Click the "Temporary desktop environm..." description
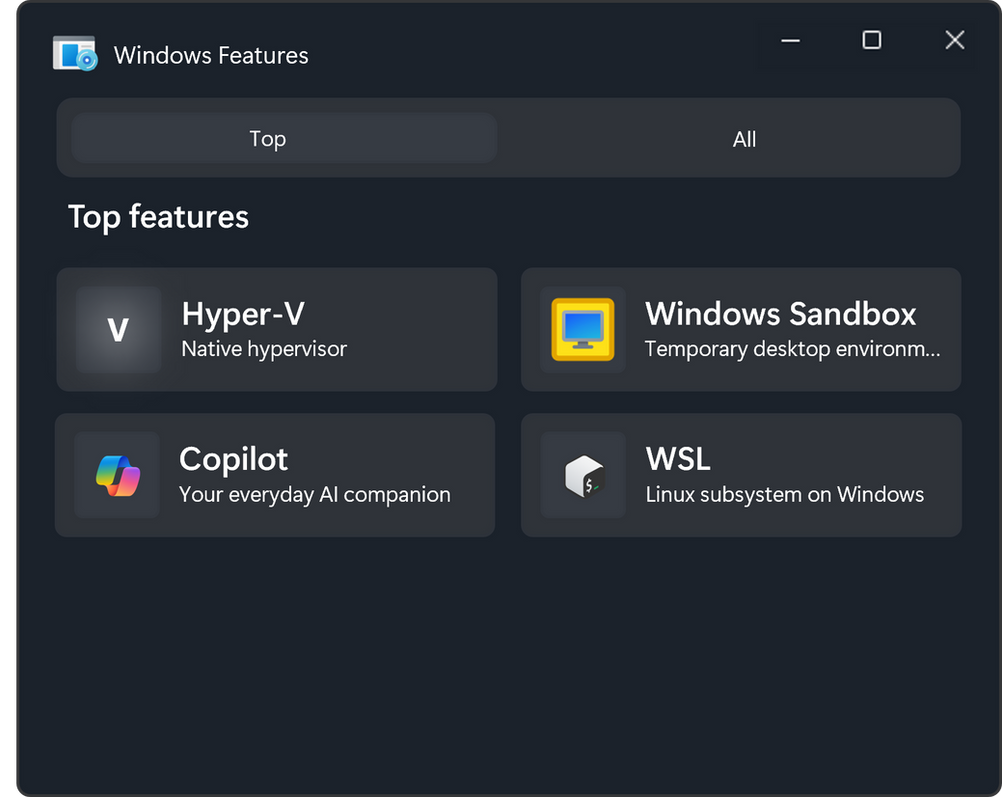Viewport: 1002px width, 797px height. point(792,349)
